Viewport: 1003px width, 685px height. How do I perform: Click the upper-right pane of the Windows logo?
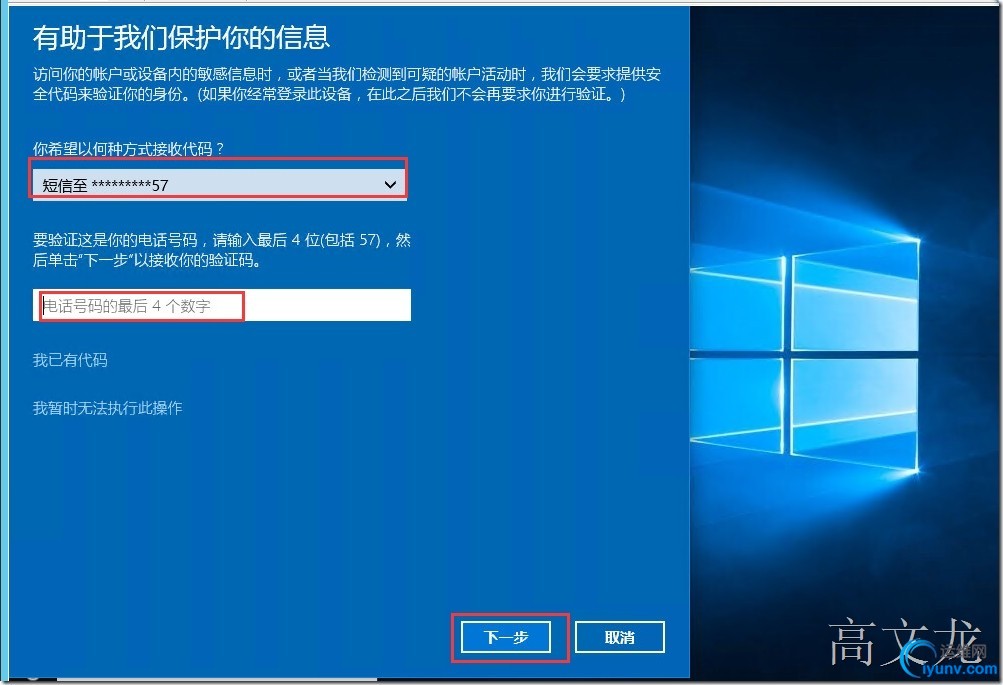pyautogui.click(x=856, y=294)
